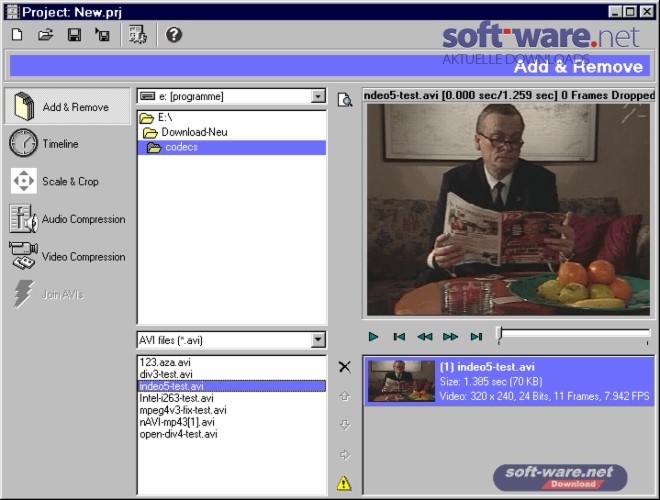
Task: Click the Video Compression camera icon
Action: (x=24, y=255)
